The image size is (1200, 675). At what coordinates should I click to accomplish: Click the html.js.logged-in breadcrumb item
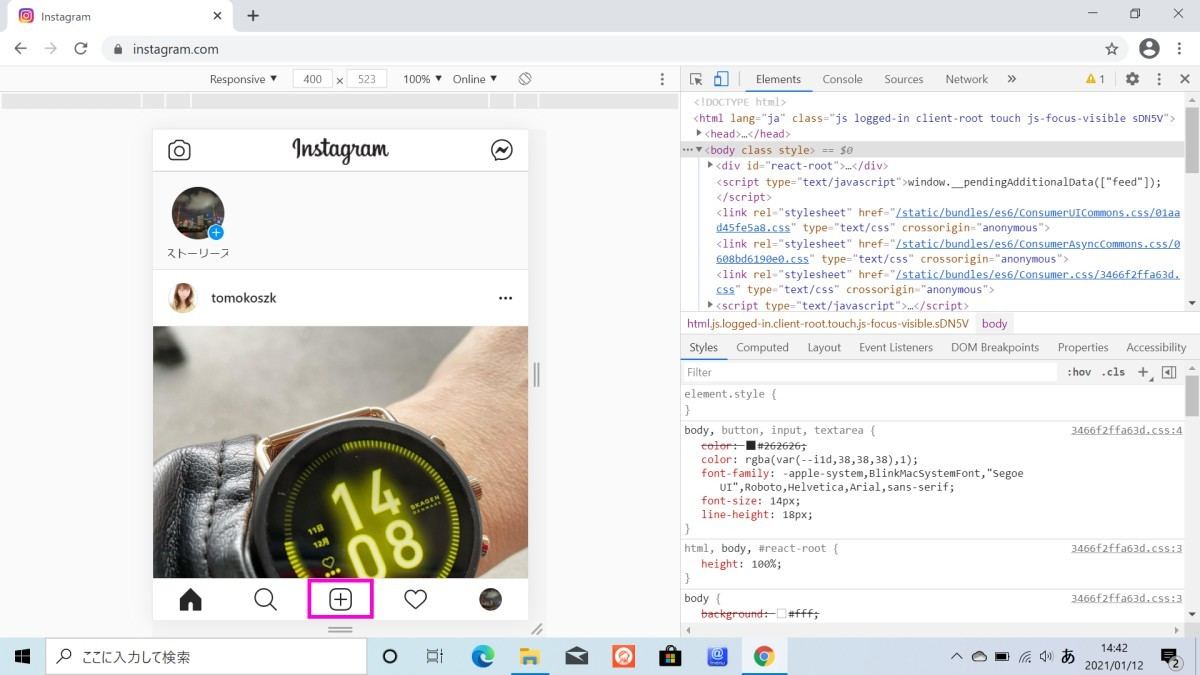click(x=827, y=324)
